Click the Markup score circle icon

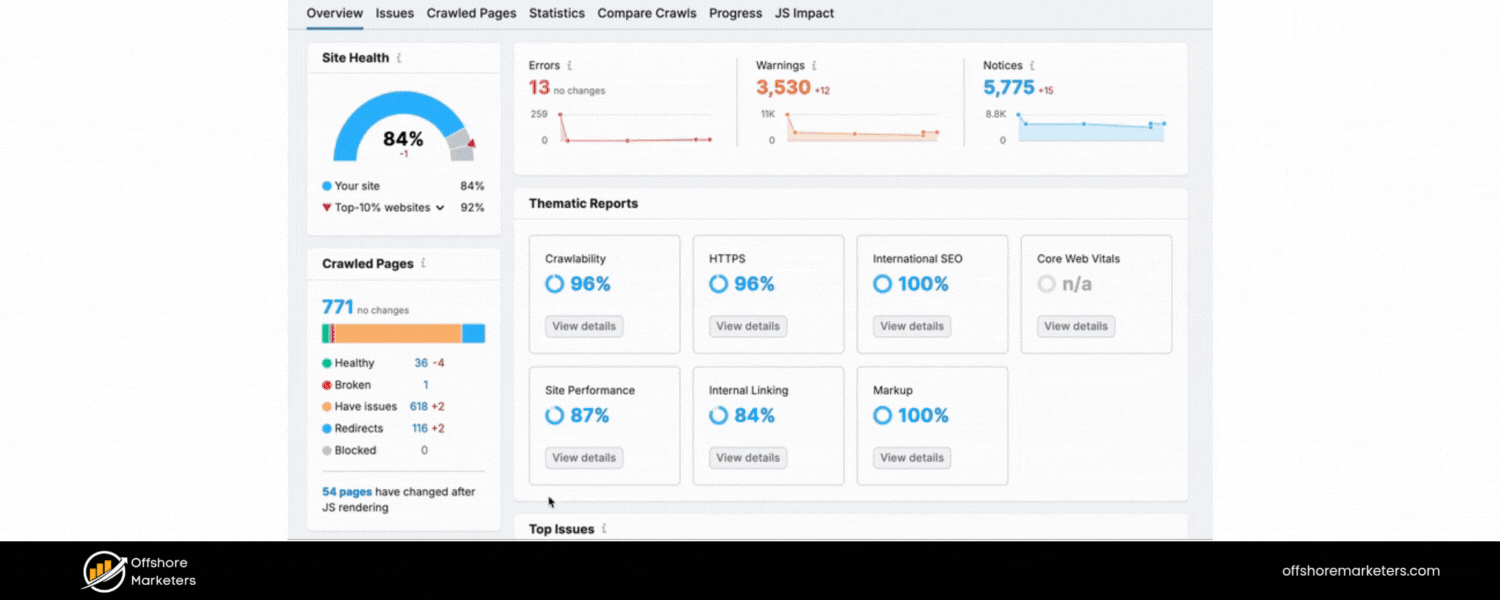tap(881, 415)
